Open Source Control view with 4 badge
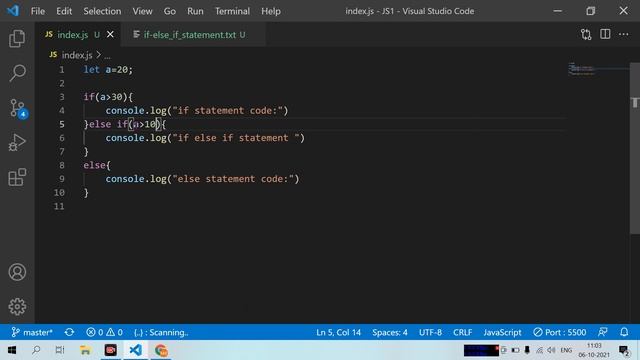The image size is (640, 360). click(x=18, y=108)
